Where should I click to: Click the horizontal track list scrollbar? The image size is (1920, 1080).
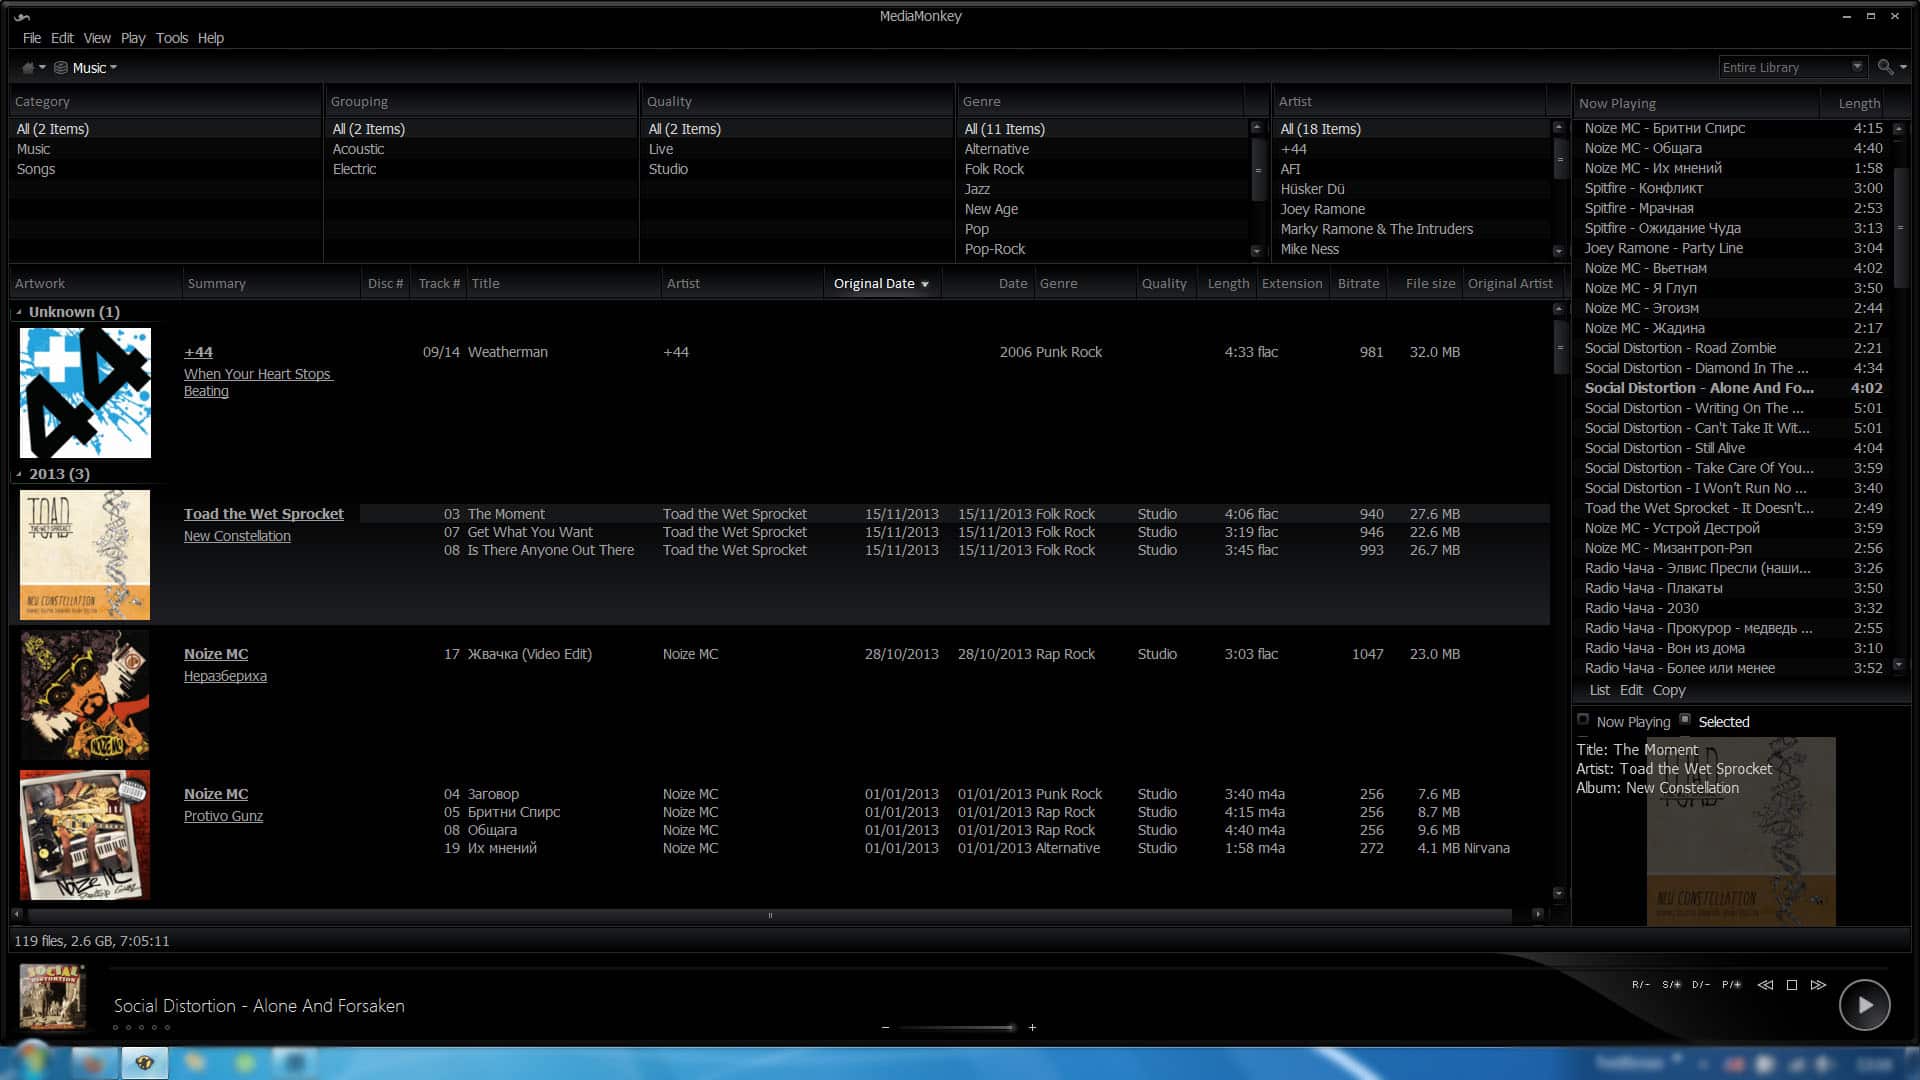[770, 914]
